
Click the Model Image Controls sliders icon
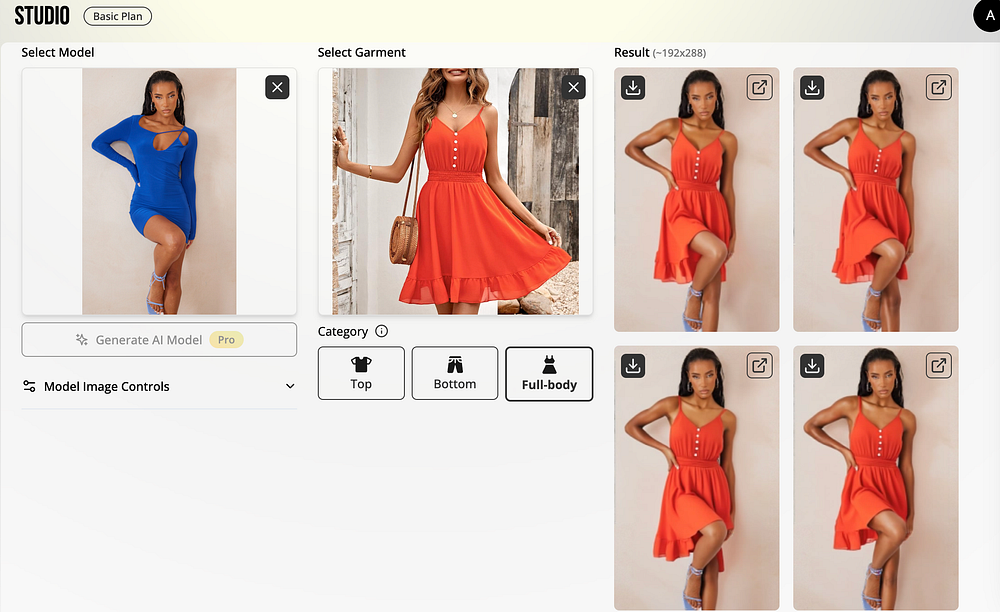pyautogui.click(x=29, y=386)
